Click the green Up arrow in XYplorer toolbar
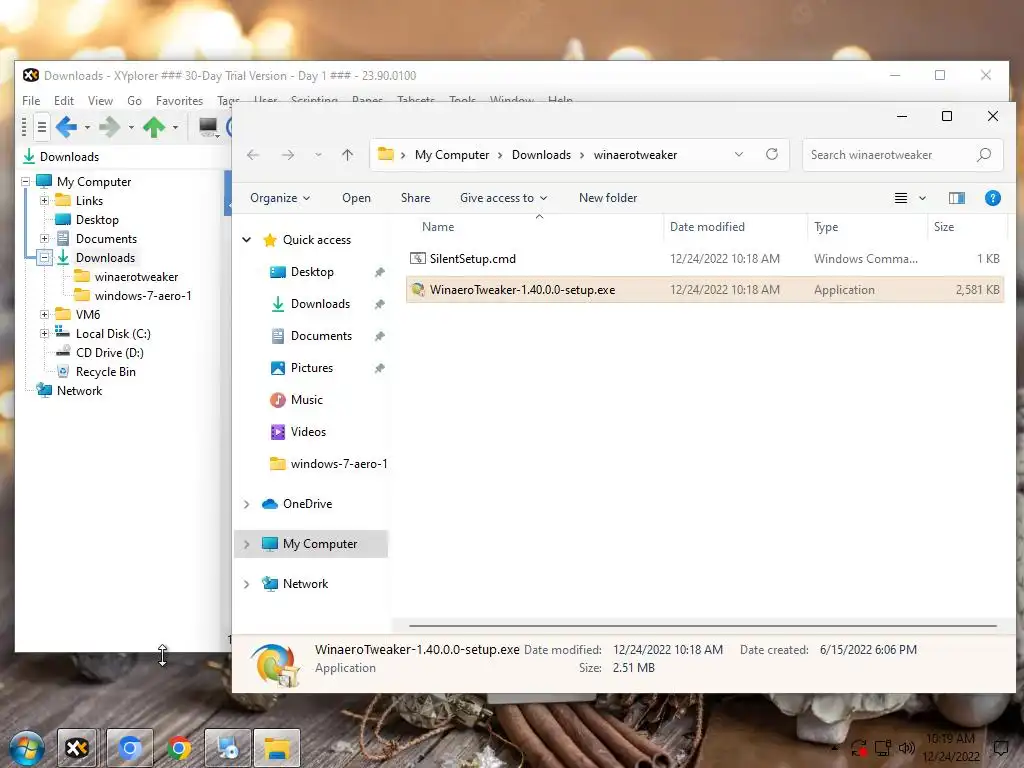This screenshot has width=1024, height=768. [154, 127]
